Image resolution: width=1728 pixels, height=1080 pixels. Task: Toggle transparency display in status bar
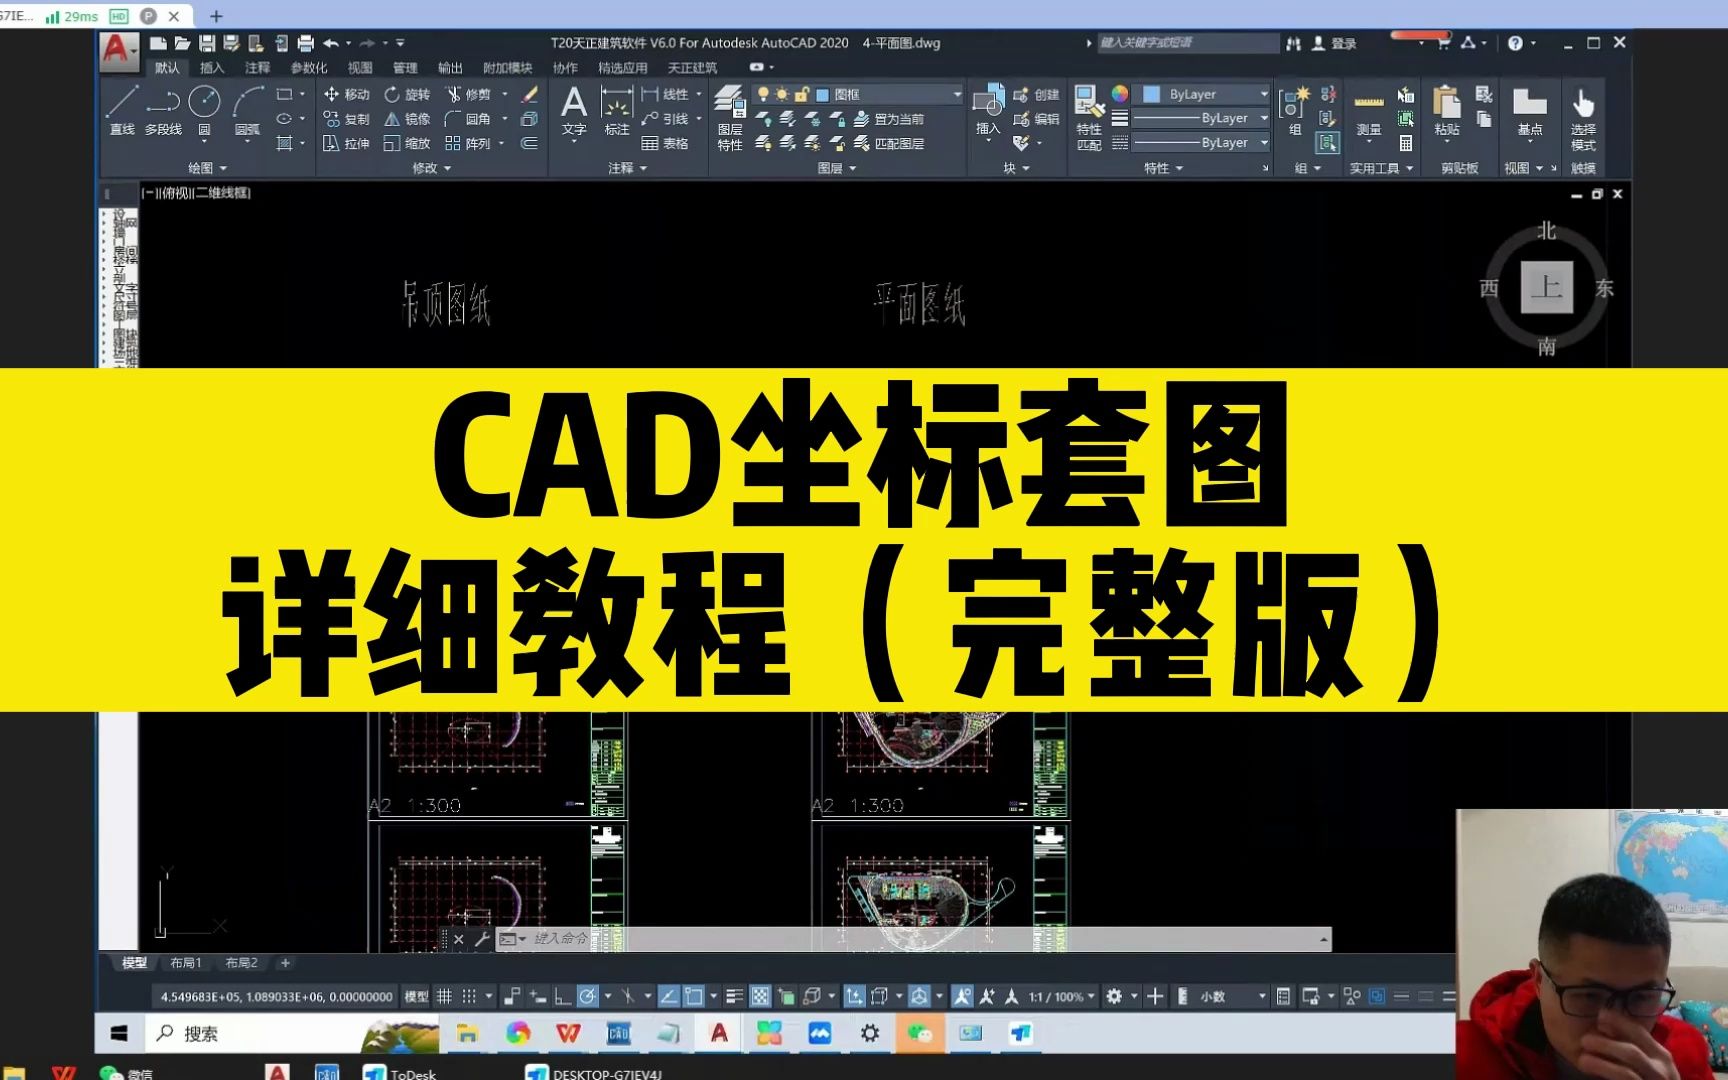760,996
